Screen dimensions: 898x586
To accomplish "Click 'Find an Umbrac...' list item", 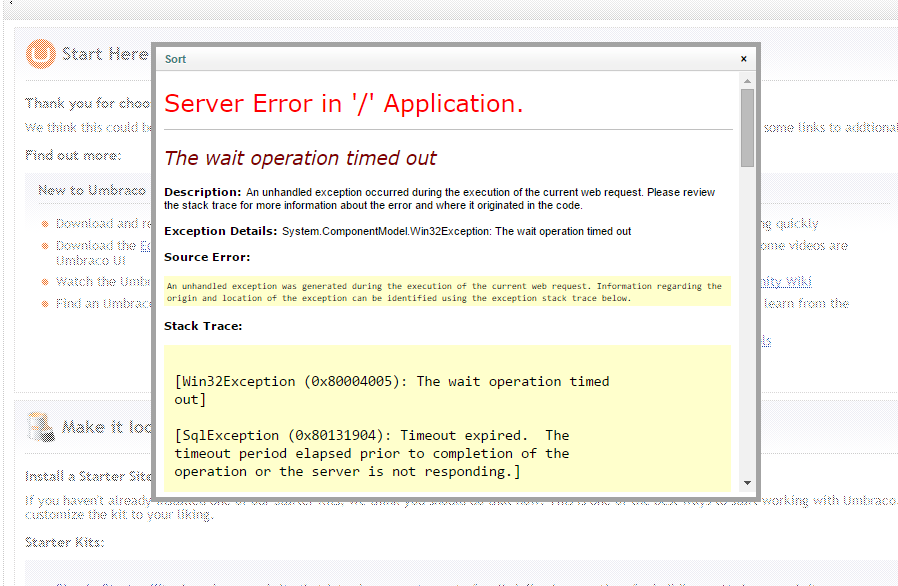I will click(103, 304).
